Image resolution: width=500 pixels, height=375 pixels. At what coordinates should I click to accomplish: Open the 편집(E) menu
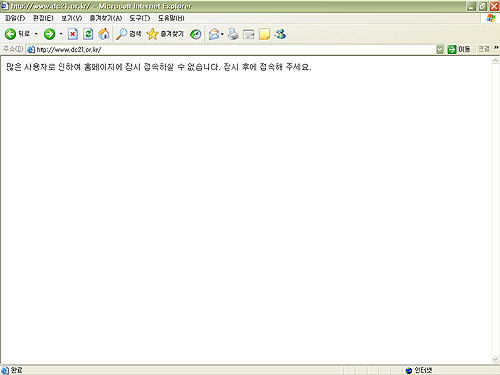tap(43, 18)
